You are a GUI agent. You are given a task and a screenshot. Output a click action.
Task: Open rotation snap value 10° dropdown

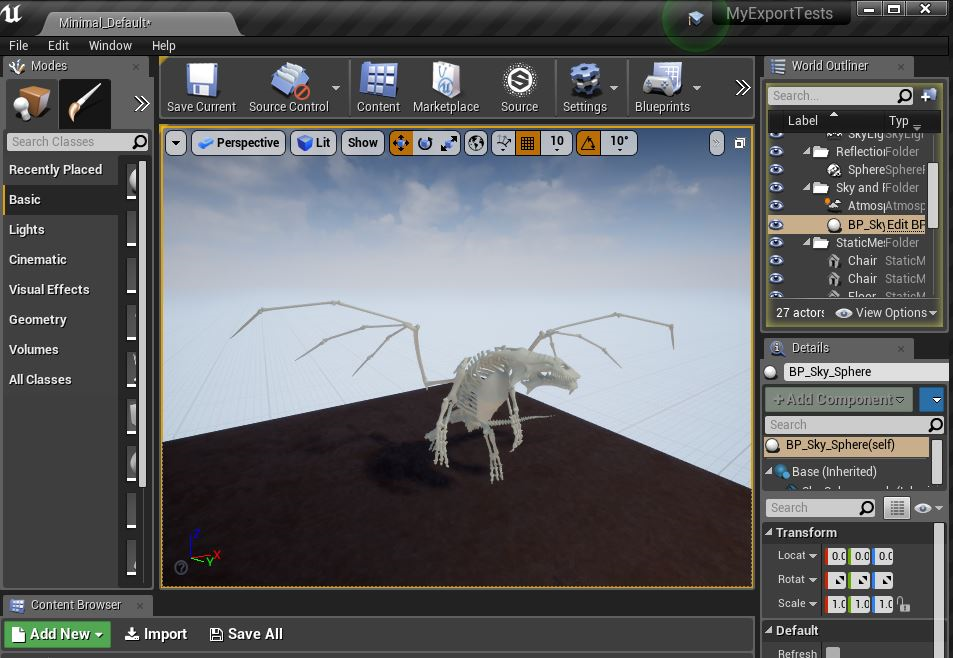[619, 143]
